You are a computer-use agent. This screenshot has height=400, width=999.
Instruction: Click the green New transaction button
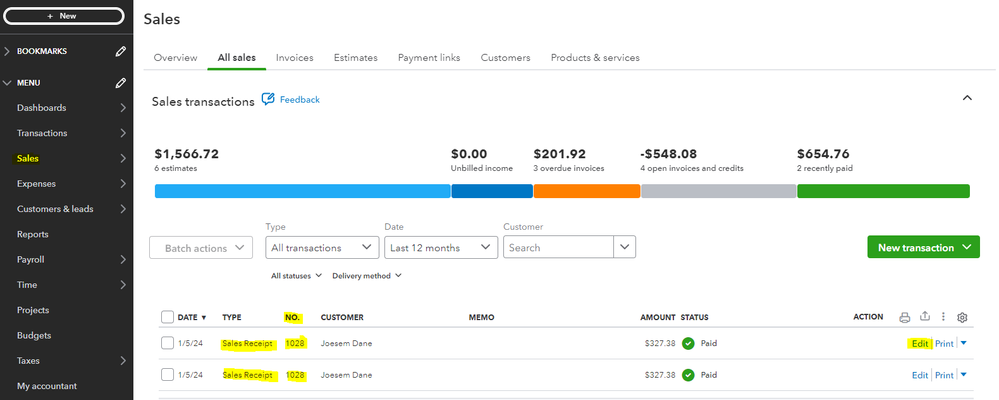click(x=923, y=248)
